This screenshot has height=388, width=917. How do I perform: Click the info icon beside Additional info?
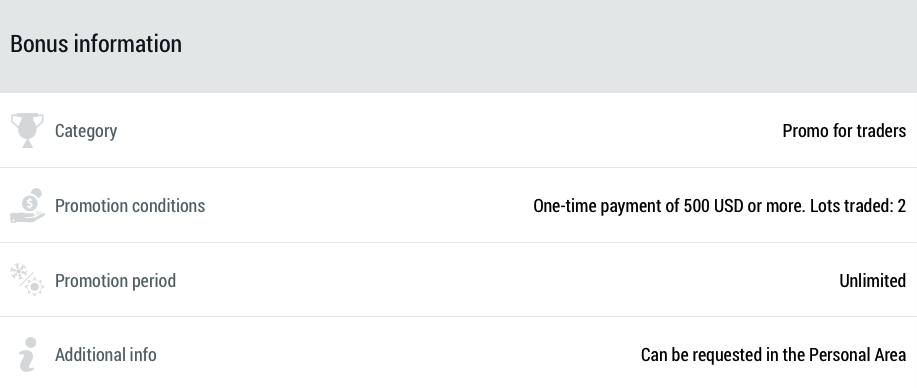click(27, 355)
